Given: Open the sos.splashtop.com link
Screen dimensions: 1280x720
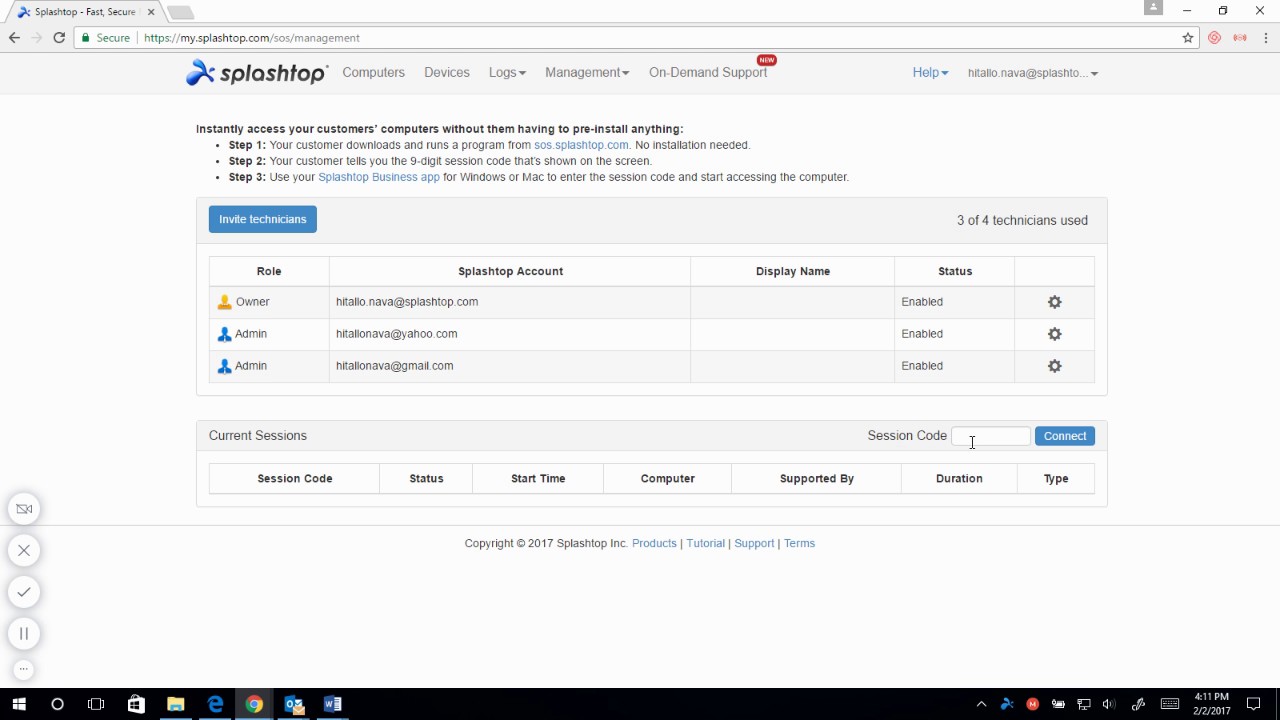Looking at the screenshot, I should click(x=581, y=145).
